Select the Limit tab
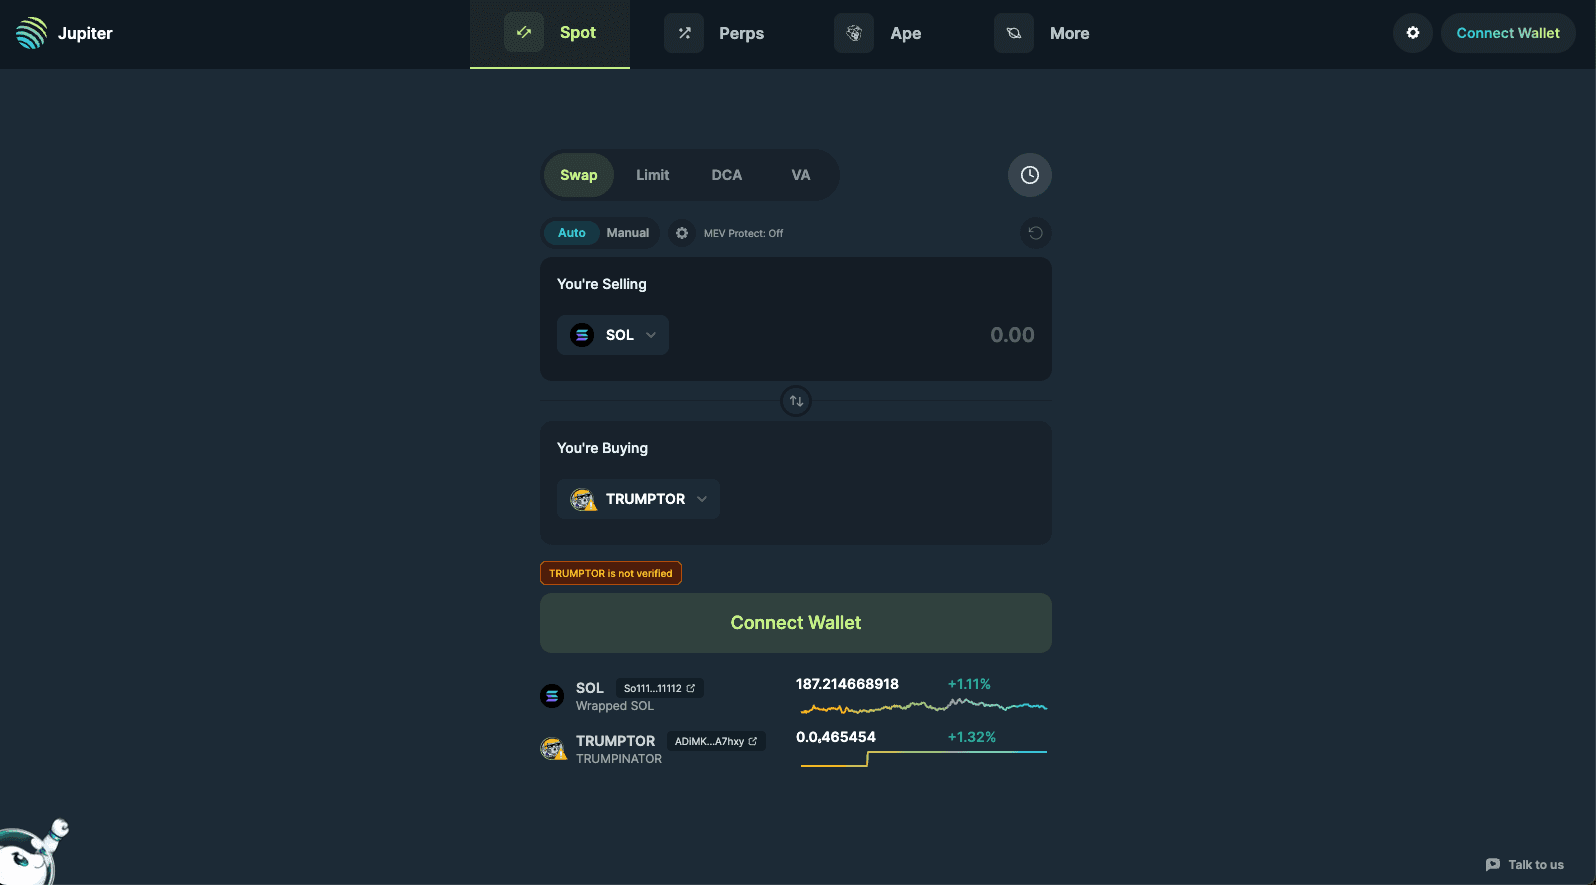1596x885 pixels. 653,175
